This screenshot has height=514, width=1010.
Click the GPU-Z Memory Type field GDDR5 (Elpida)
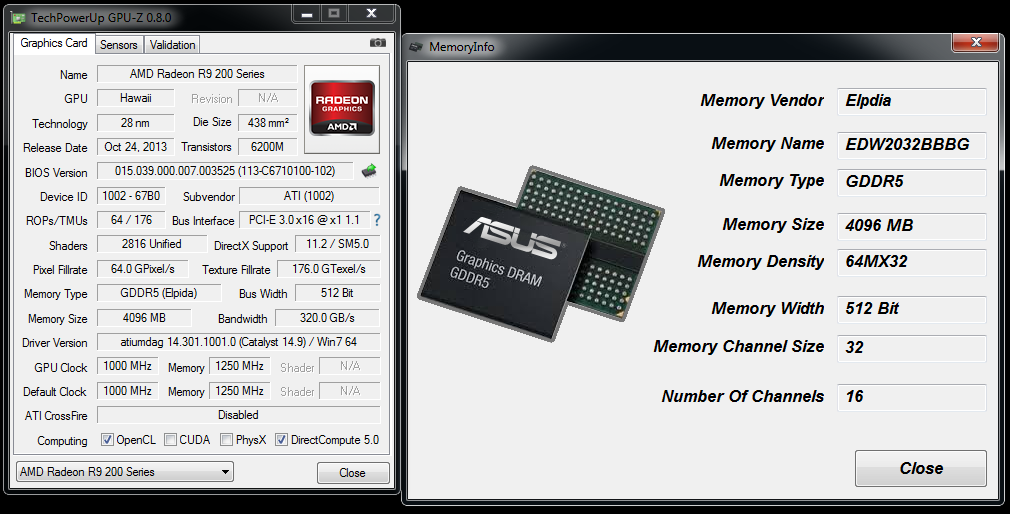pos(159,293)
